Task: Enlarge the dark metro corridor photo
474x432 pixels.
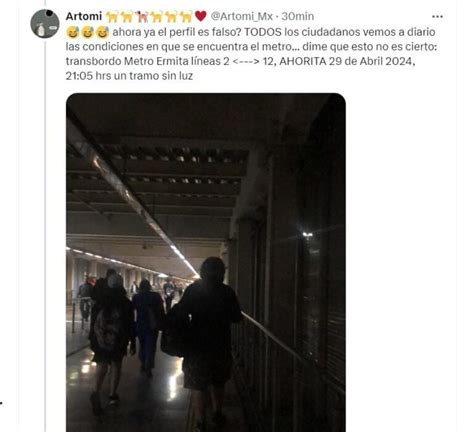Action: click(x=206, y=262)
